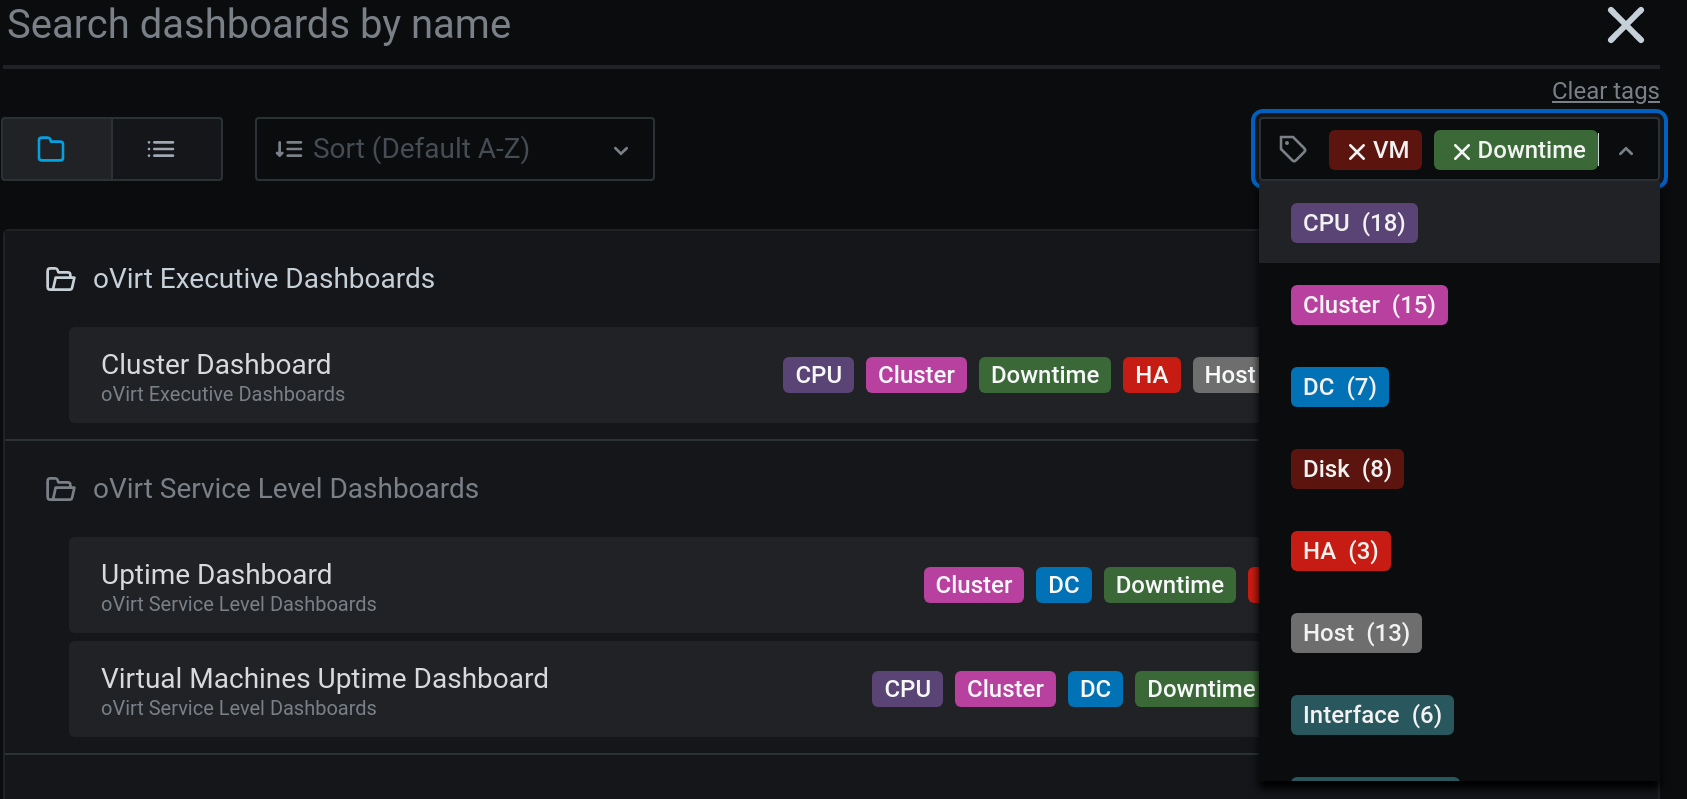Choose Host (13) tag from list
The height and width of the screenshot is (799, 1687).
pos(1355,633)
